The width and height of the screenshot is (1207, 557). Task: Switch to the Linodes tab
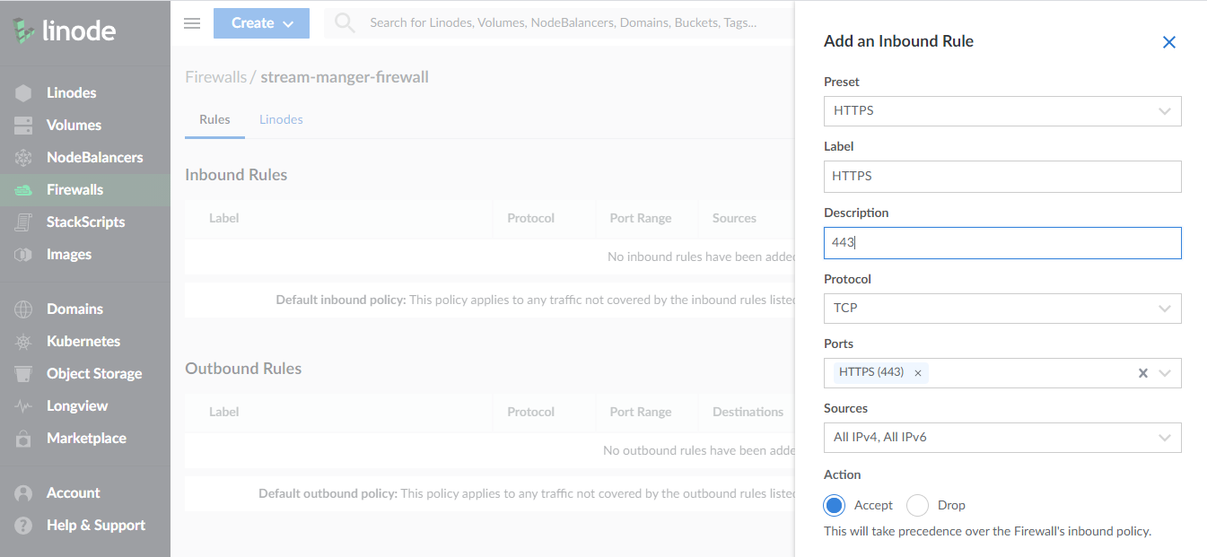point(281,119)
